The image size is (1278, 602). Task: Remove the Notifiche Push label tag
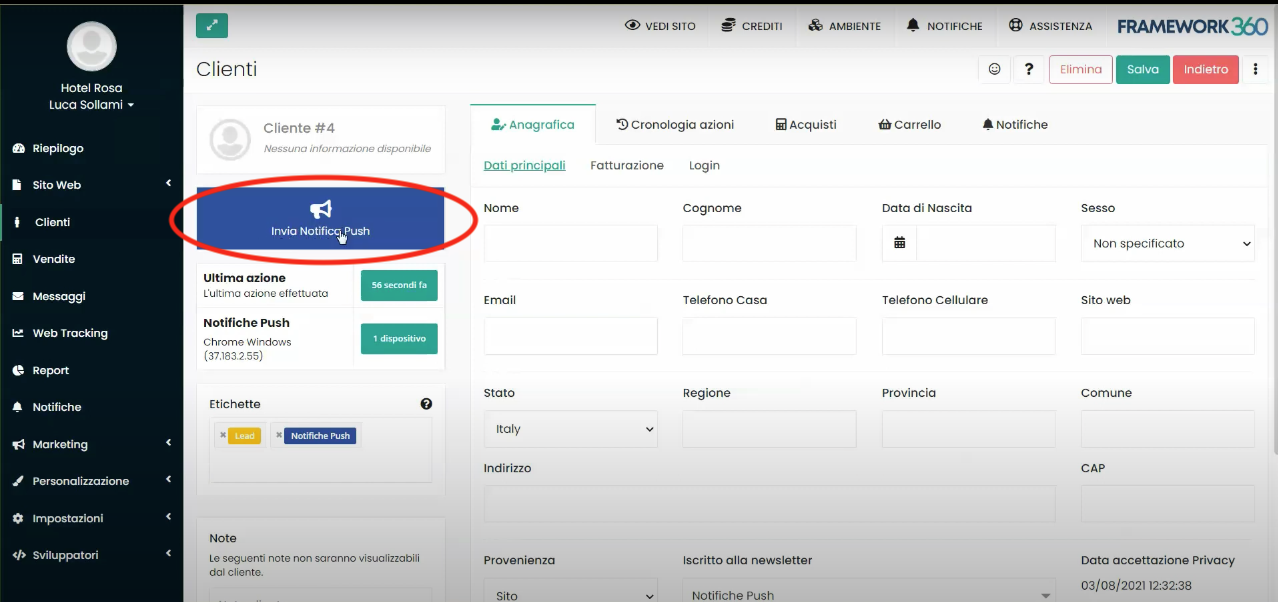(279, 436)
